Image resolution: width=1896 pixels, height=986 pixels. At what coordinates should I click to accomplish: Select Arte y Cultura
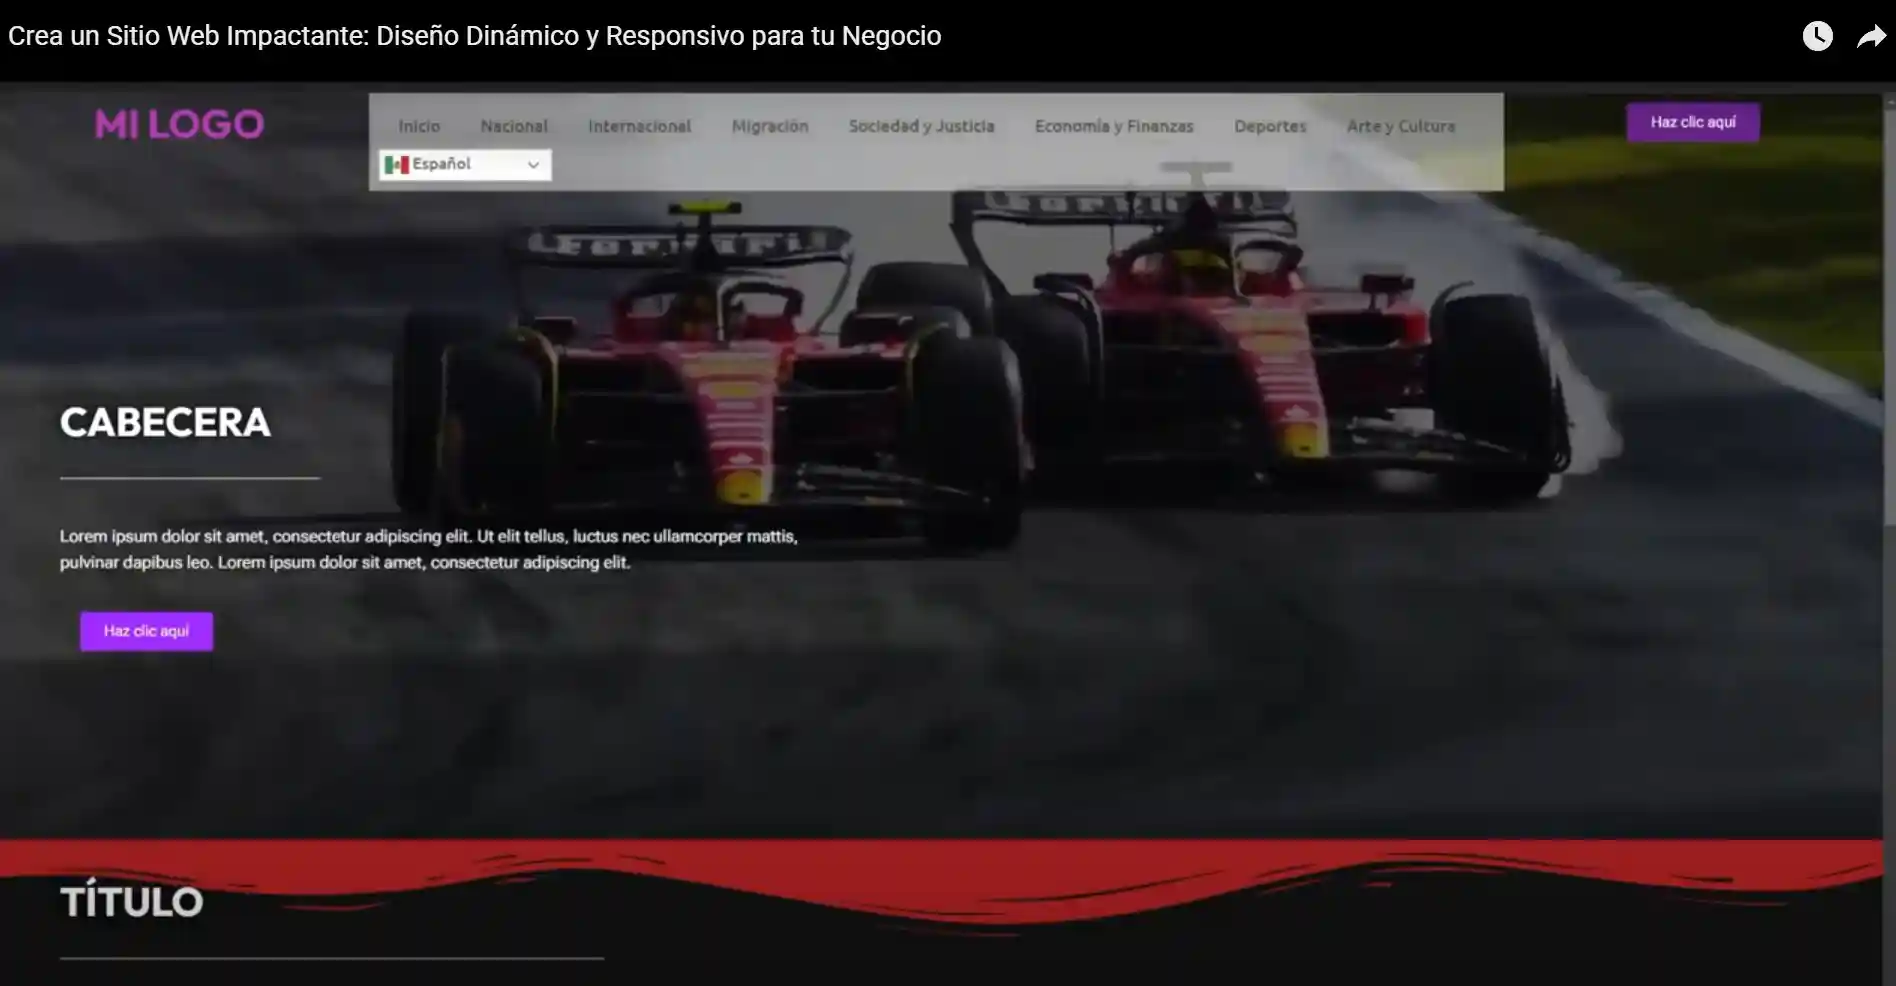(x=1400, y=126)
